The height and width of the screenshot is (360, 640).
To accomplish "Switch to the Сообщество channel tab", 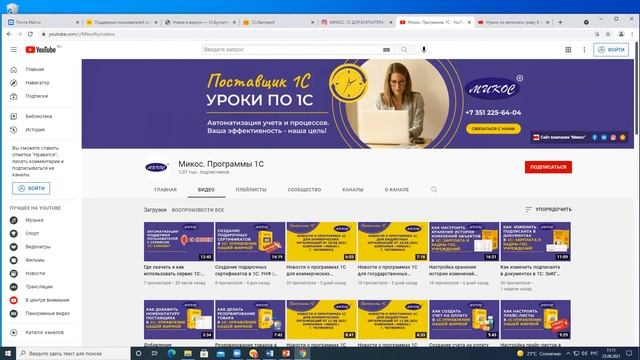I will (x=304, y=190).
